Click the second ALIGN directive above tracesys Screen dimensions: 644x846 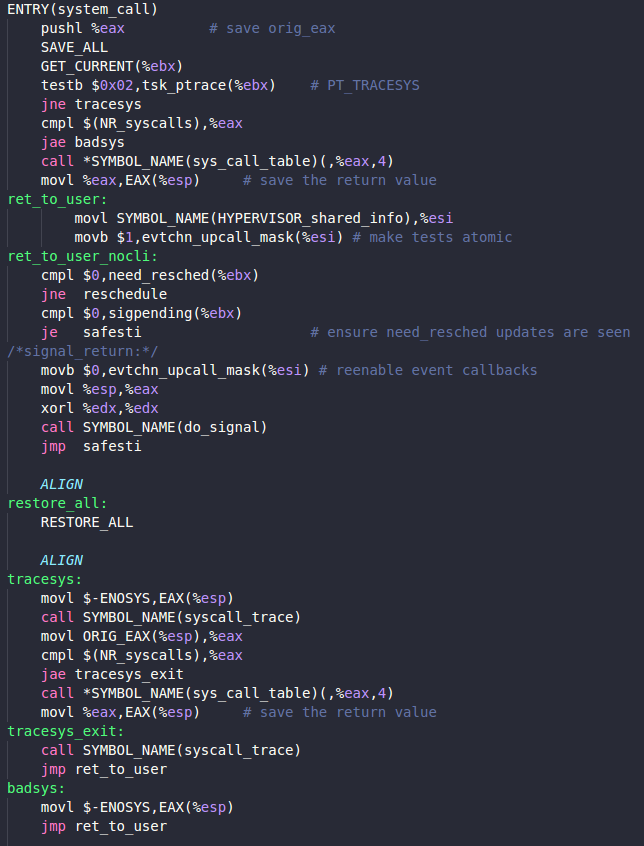[61, 561]
